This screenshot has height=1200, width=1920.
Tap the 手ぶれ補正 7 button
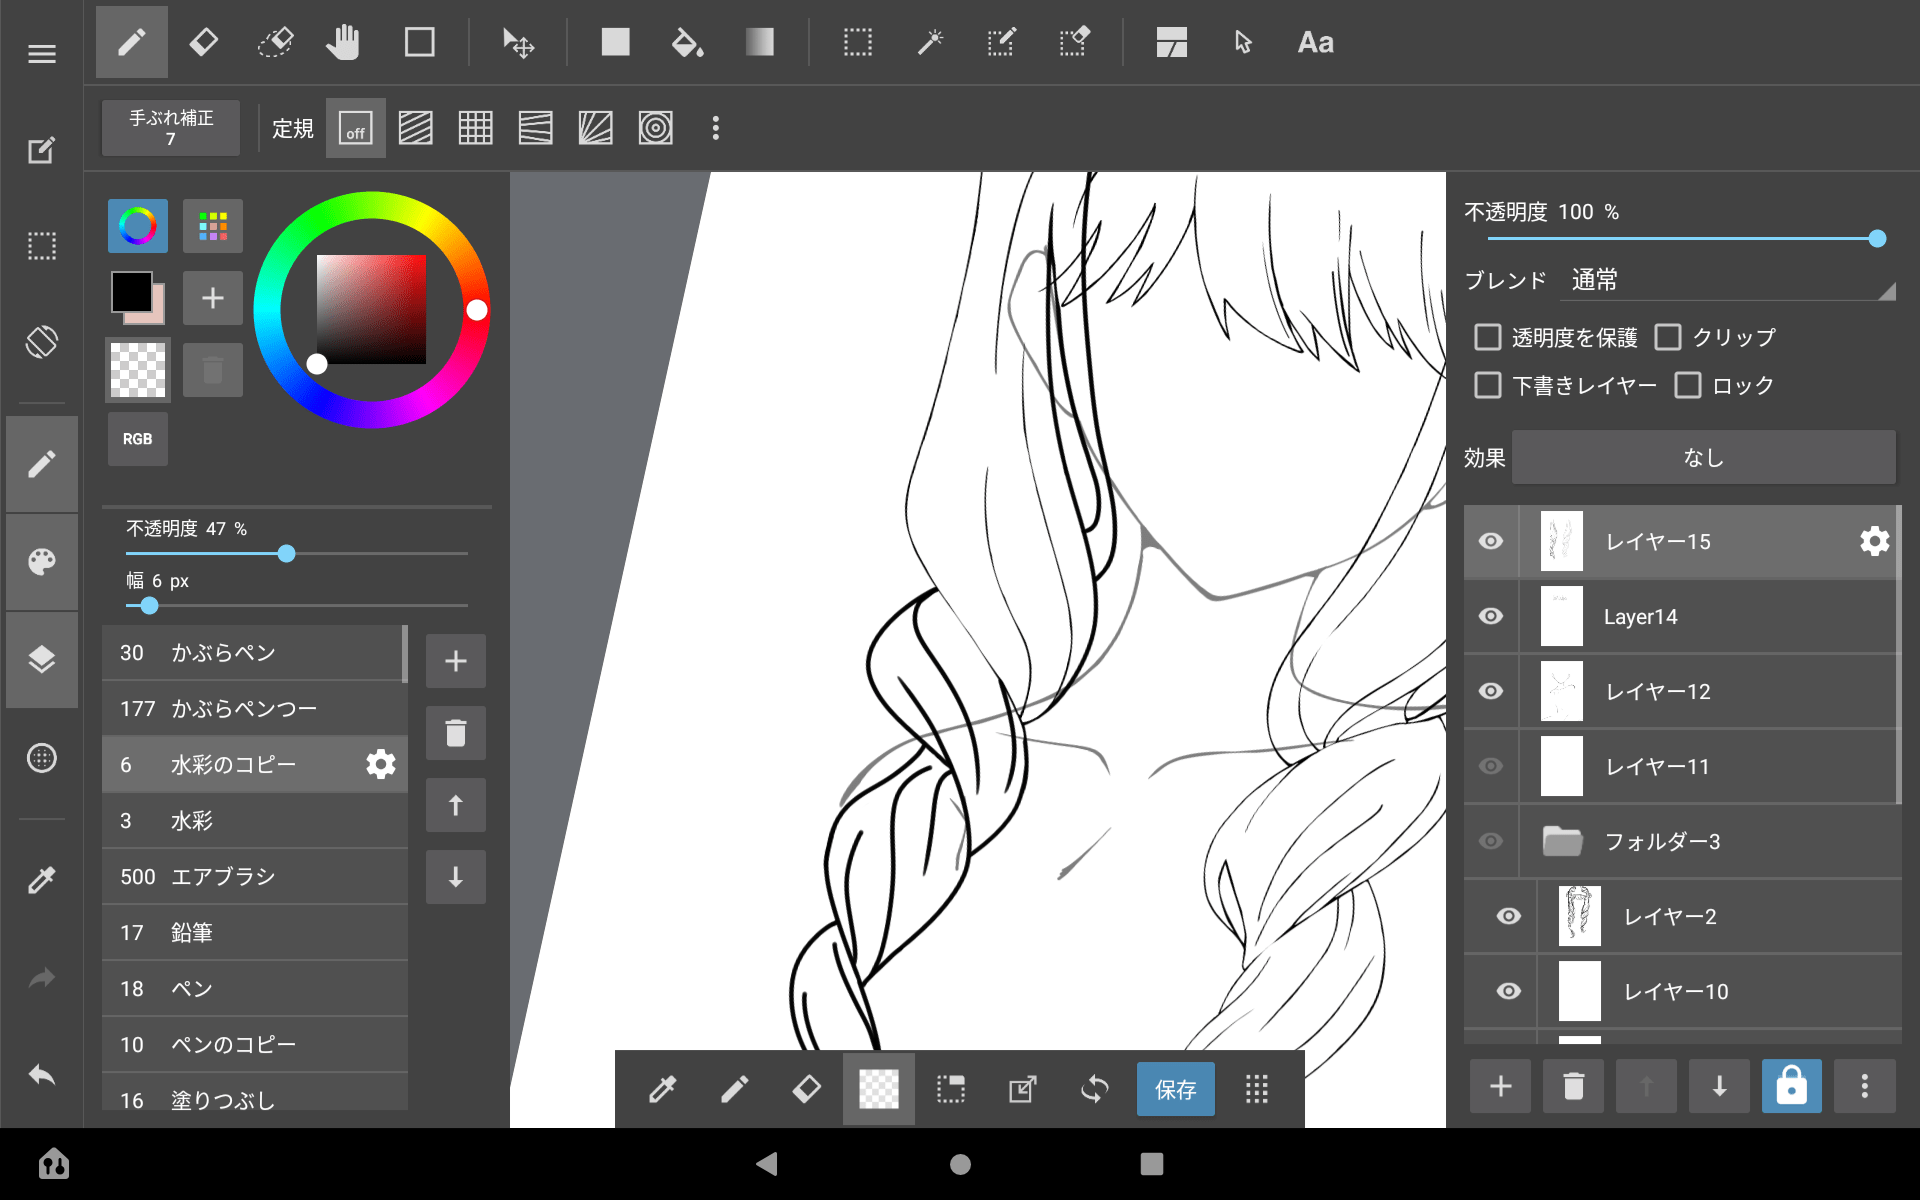[171, 128]
